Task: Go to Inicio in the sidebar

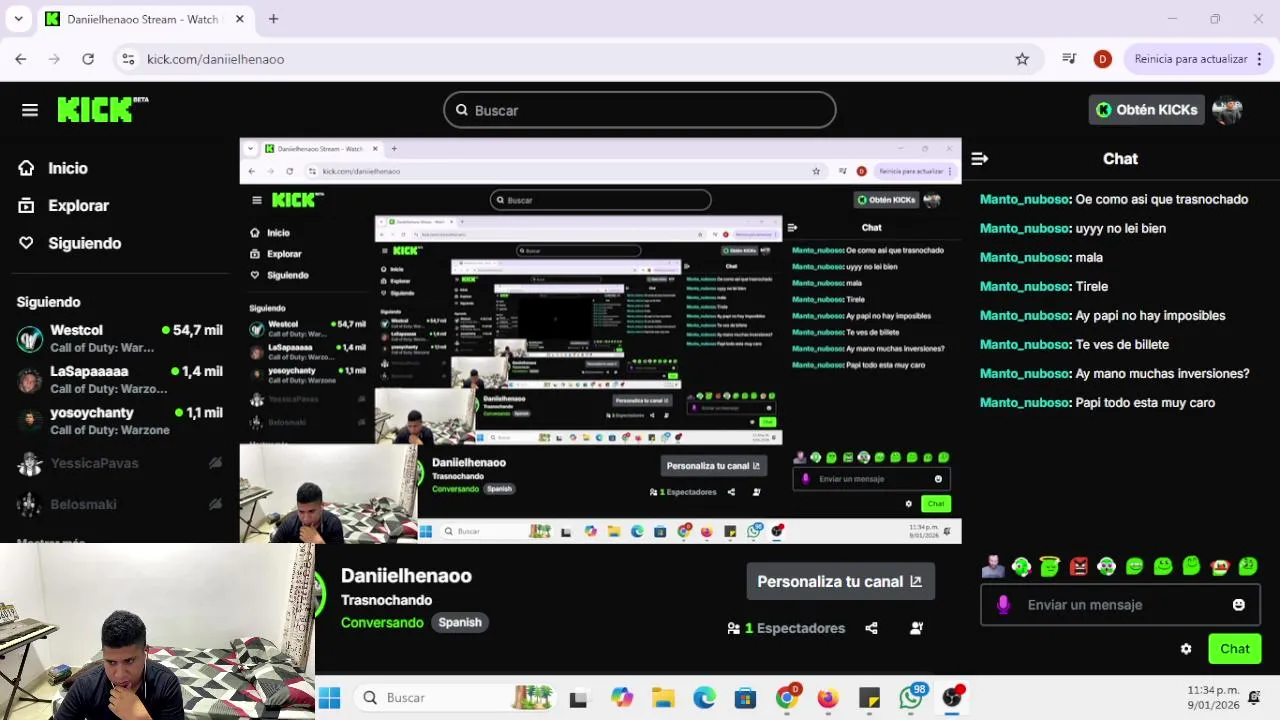Action: (68, 168)
